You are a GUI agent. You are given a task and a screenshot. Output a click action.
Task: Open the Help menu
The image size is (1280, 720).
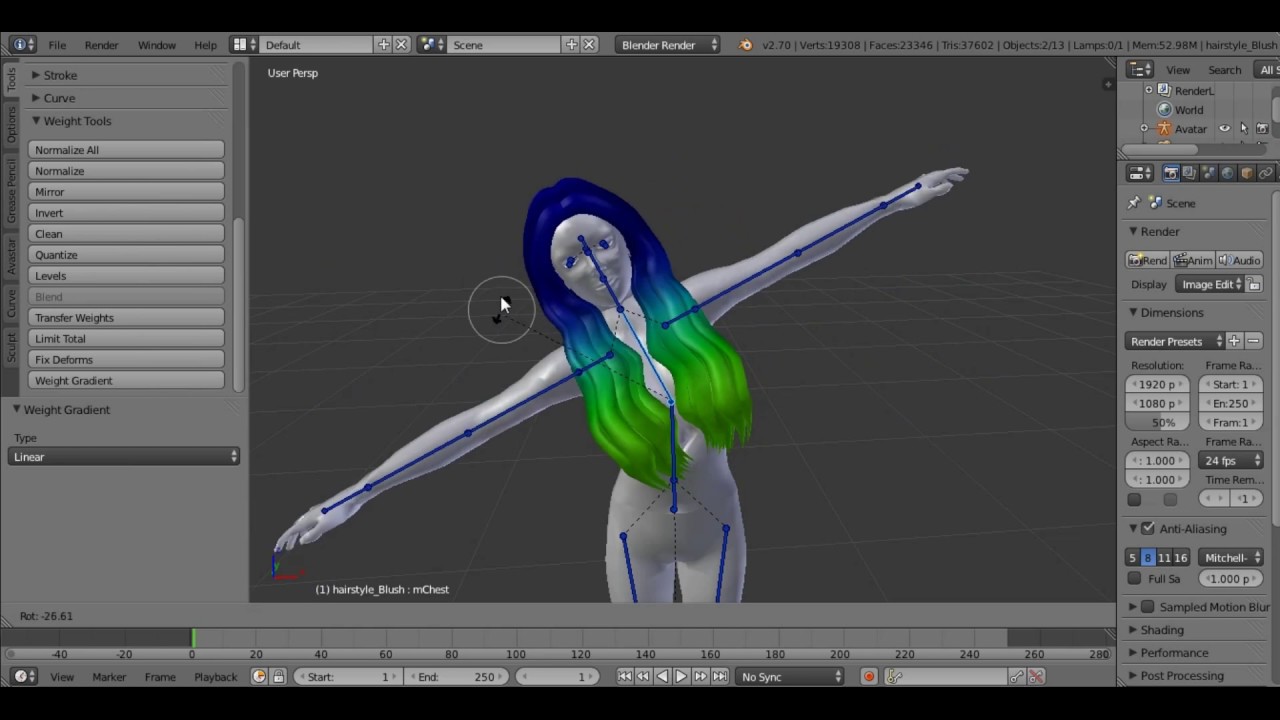click(205, 45)
